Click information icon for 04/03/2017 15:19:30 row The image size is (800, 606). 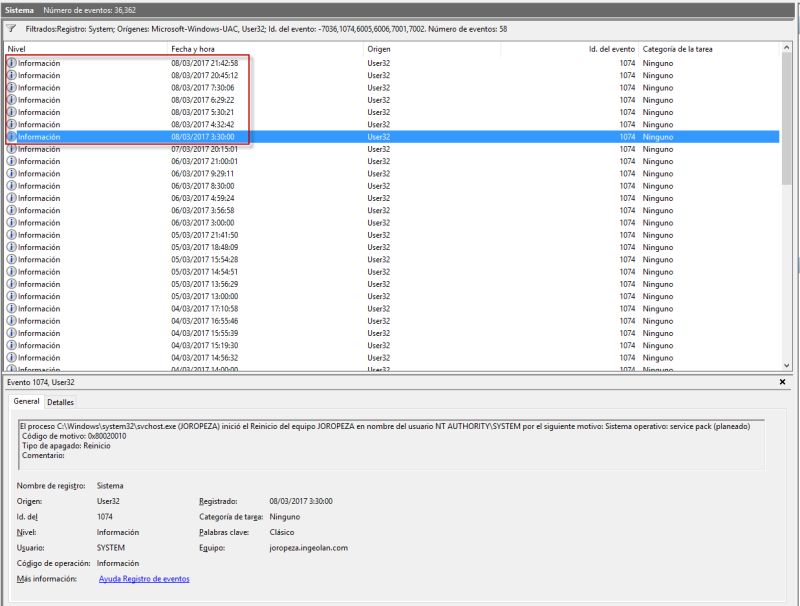pyautogui.click(x=12, y=343)
